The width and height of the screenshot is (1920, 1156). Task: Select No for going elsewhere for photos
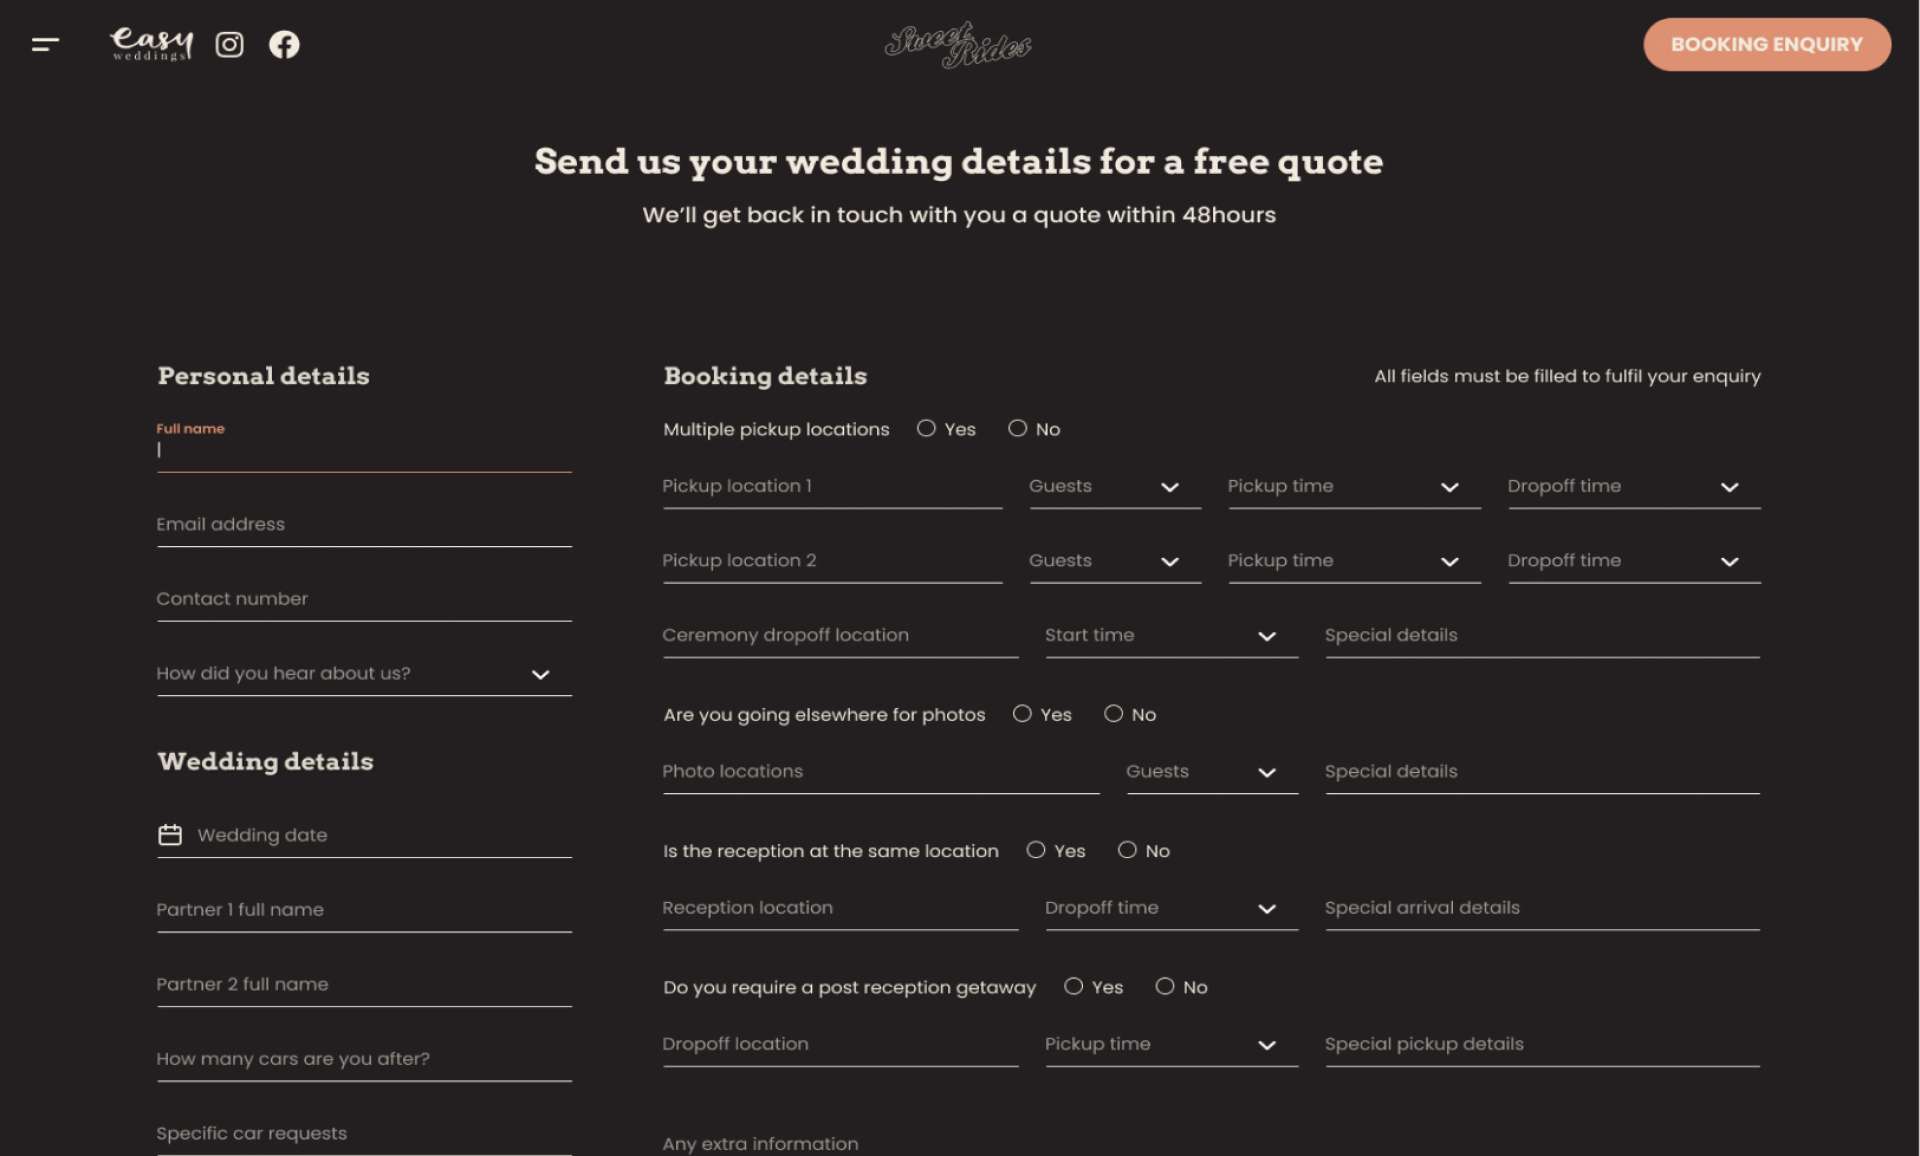click(x=1113, y=714)
